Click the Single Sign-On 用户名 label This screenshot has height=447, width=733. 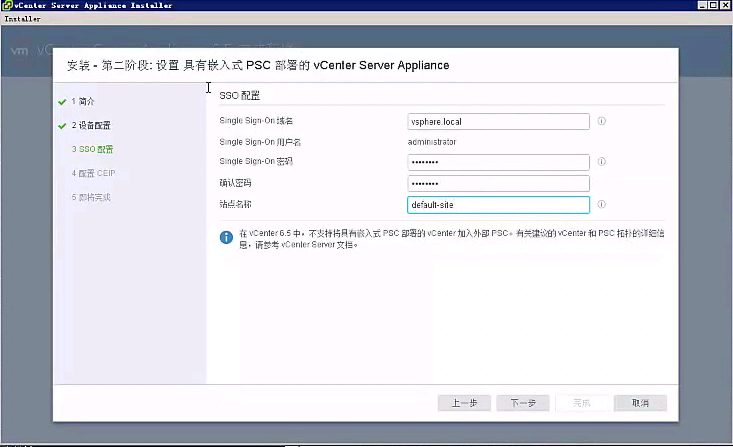[x=260, y=142]
